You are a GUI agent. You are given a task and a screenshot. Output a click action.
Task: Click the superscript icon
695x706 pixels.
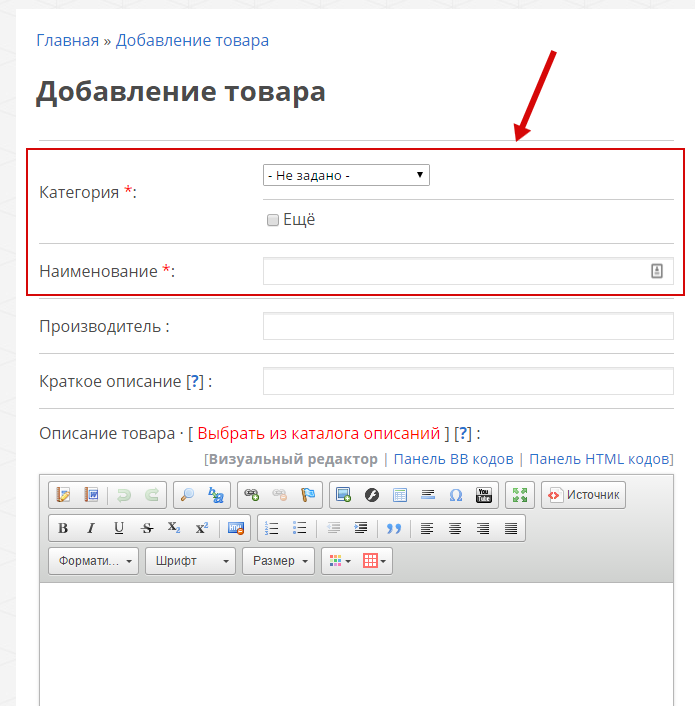(x=202, y=528)
